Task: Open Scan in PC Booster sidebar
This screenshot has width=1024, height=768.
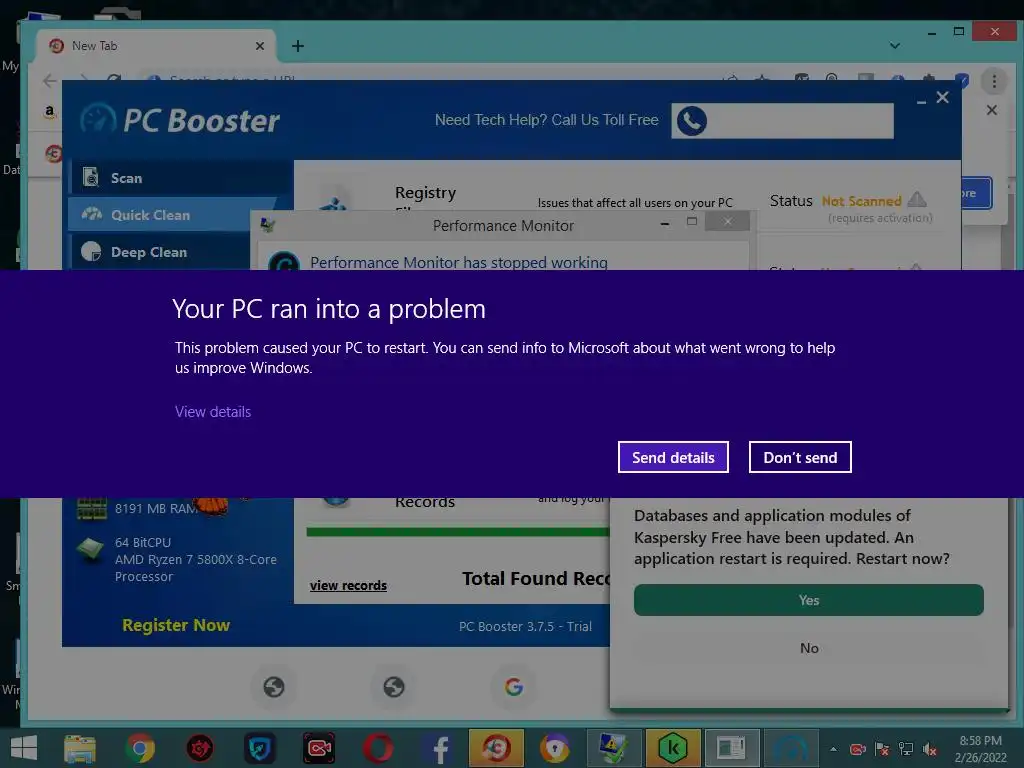Action: pos(180,178)
